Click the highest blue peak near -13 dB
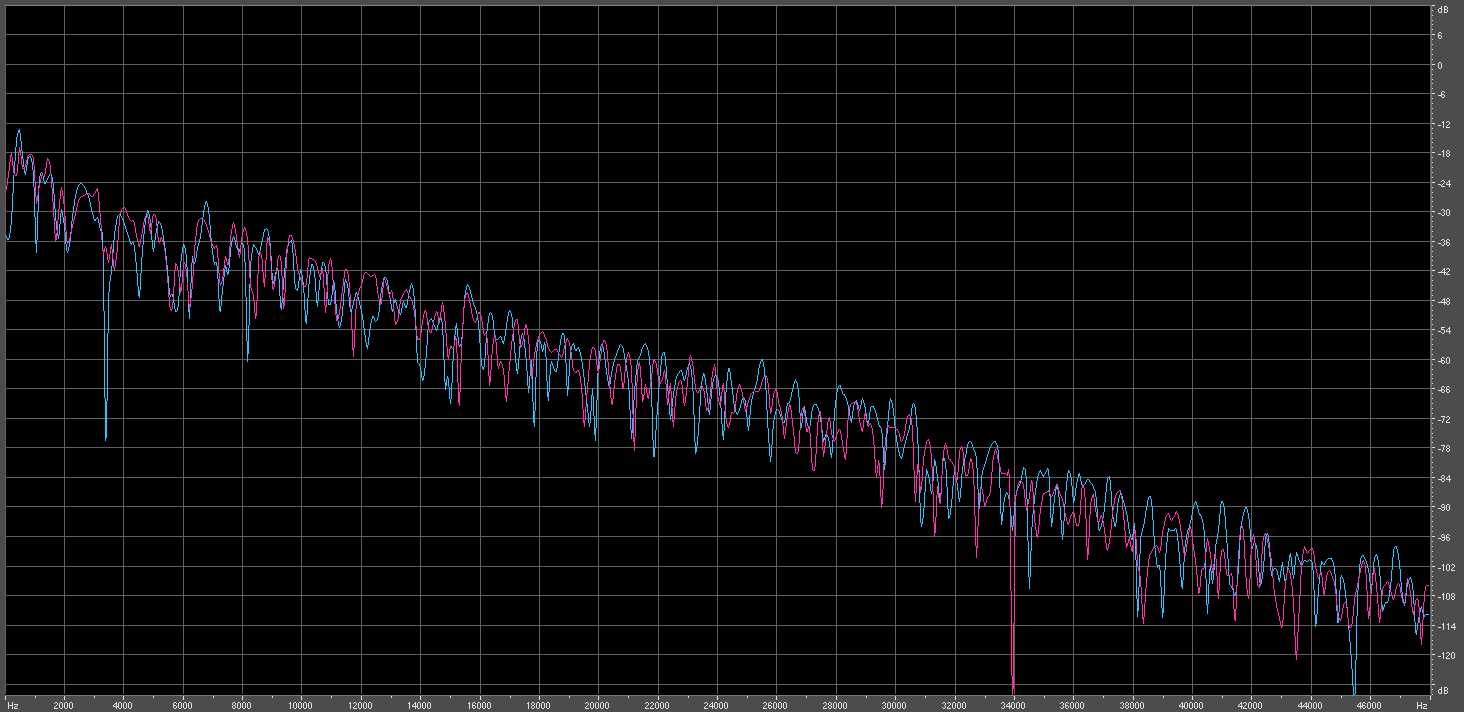The height and width of the screenshot is (712, 1464). click(18, 131)
